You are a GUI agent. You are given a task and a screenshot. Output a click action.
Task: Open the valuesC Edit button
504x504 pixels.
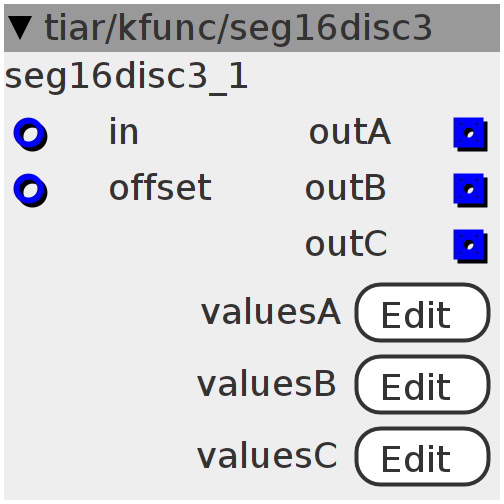point(423,457)
